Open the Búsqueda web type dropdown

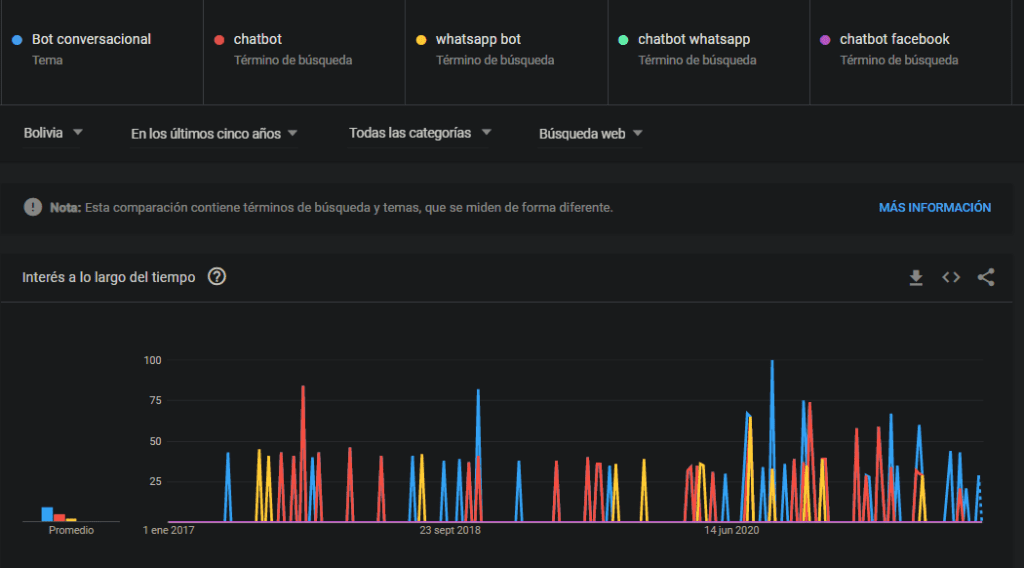point(590,134)
